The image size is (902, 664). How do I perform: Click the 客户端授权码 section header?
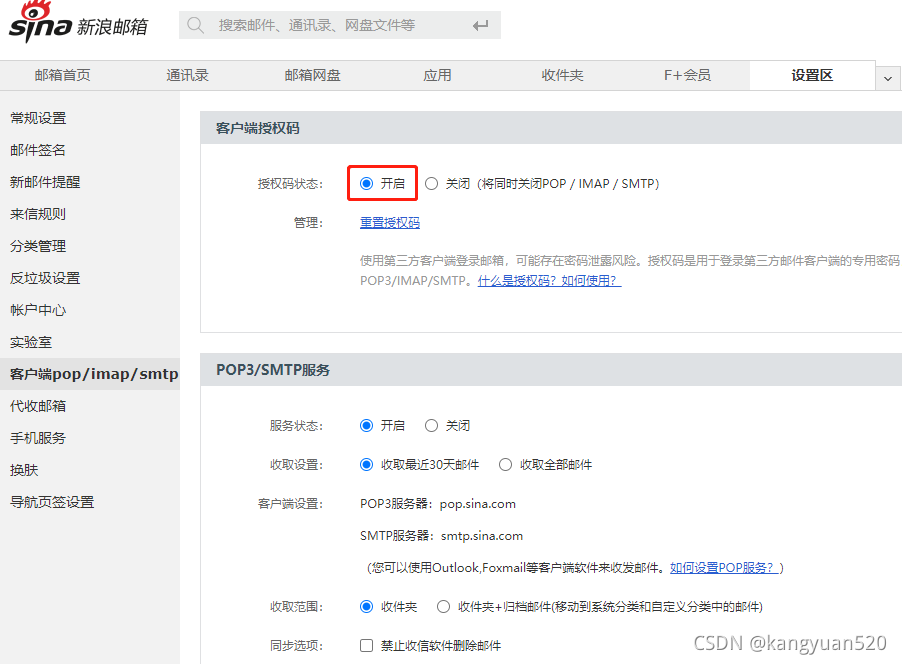tap(258, 128)
